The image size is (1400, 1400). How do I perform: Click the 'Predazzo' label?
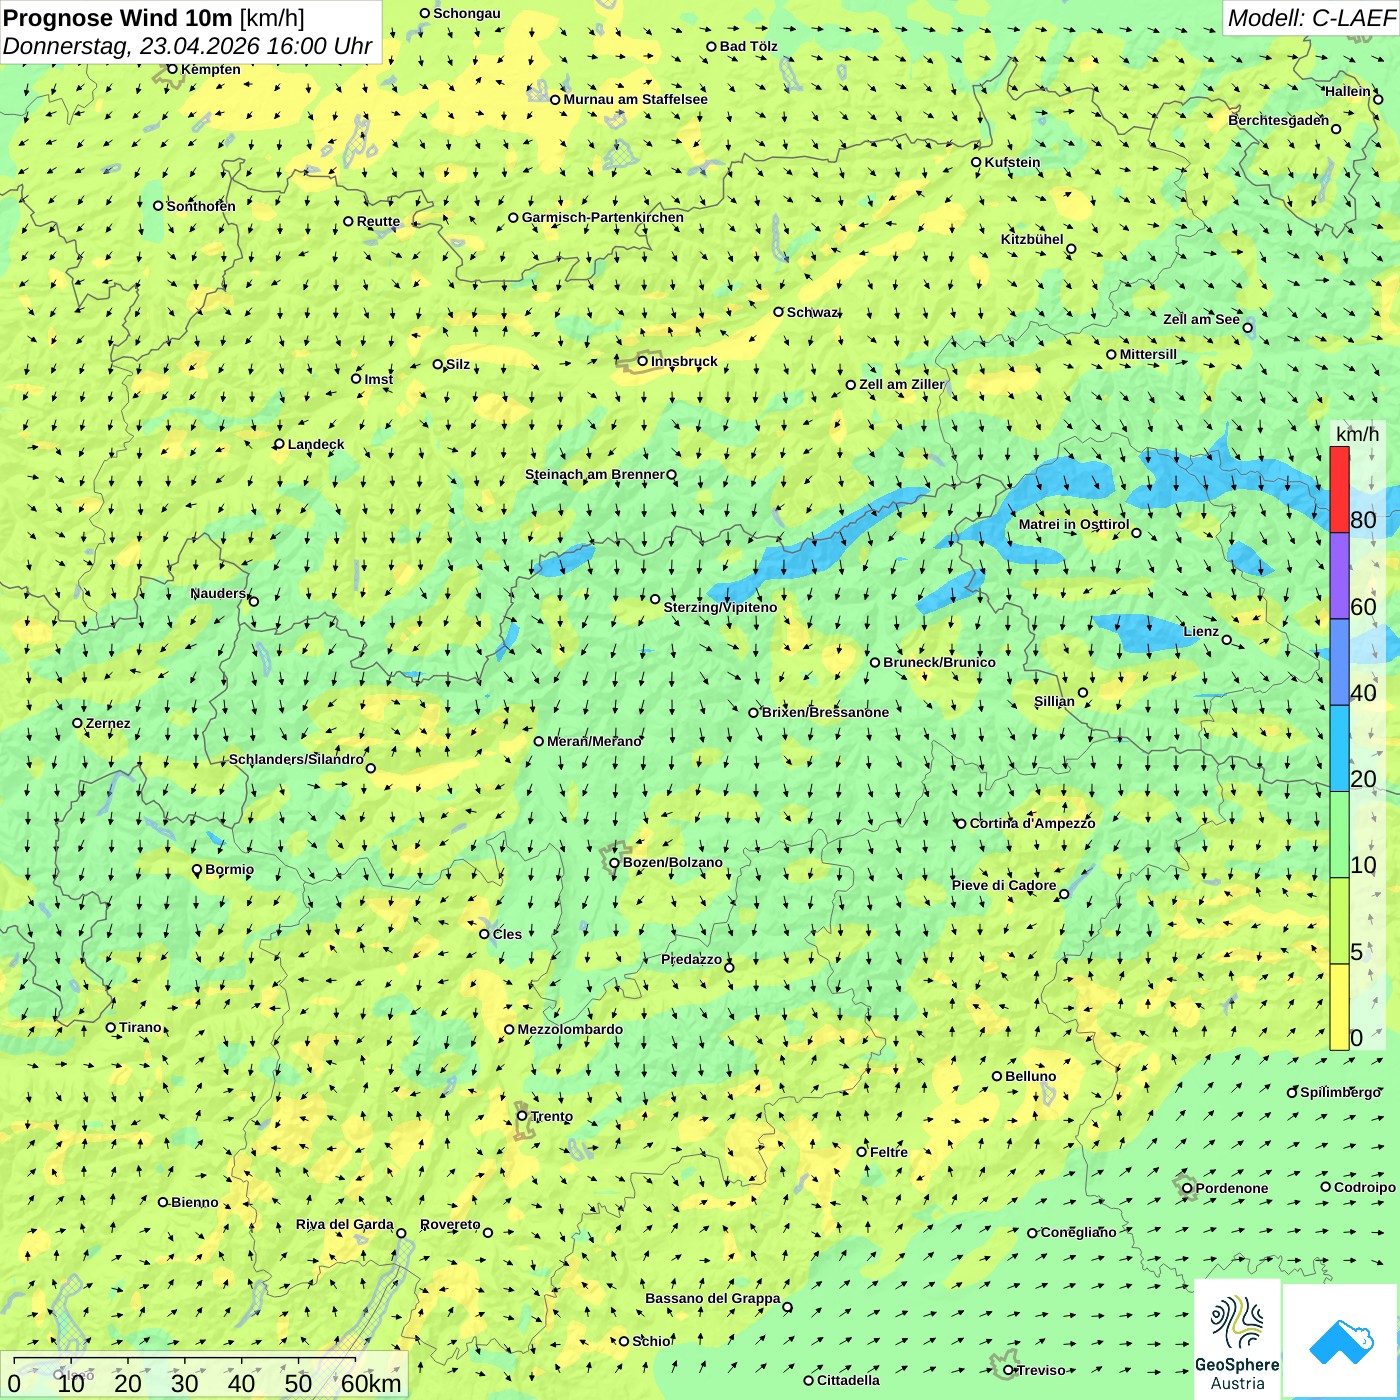point(691,959)
